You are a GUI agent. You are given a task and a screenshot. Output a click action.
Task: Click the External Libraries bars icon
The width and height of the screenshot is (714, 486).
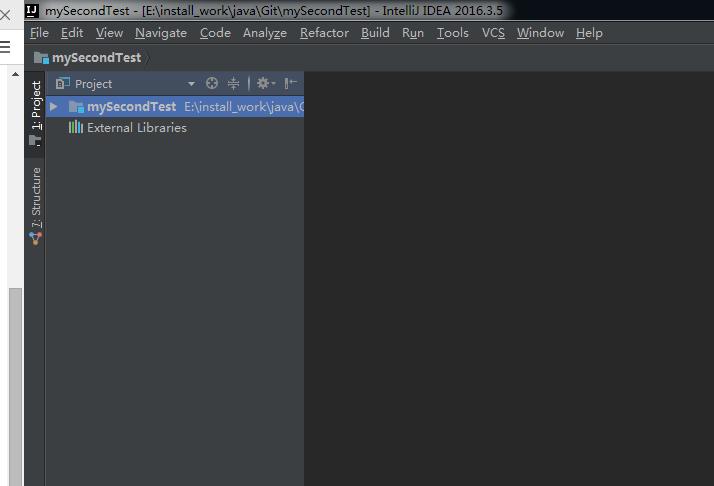76,127
